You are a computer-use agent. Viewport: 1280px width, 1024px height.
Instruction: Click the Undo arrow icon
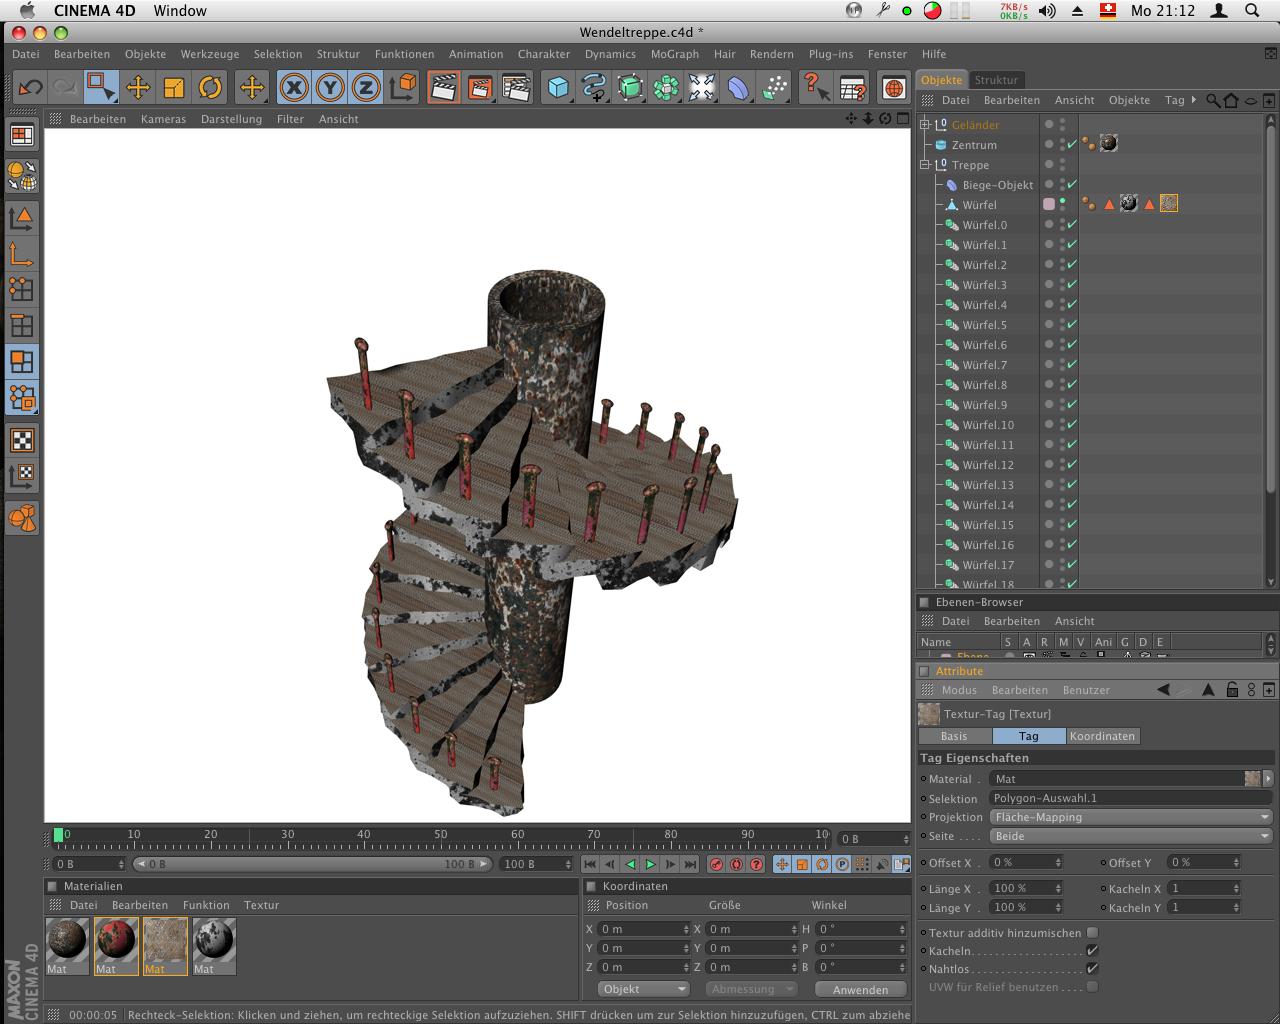[x=30, y=88]
